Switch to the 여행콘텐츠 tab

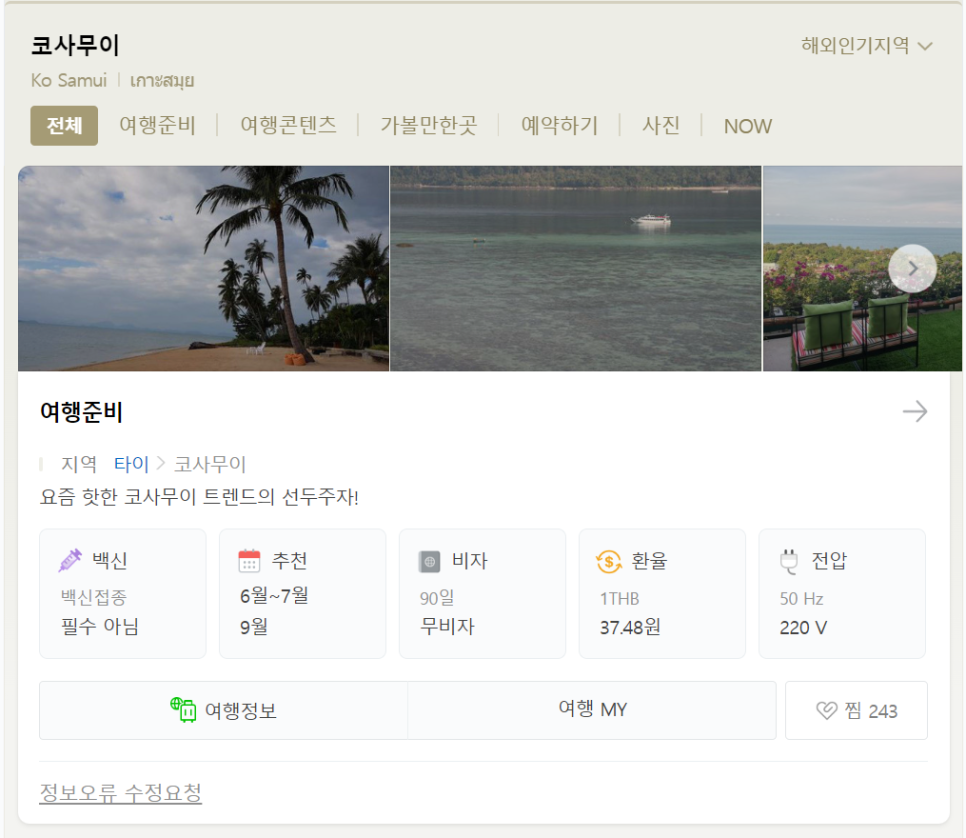pos(288,126)
